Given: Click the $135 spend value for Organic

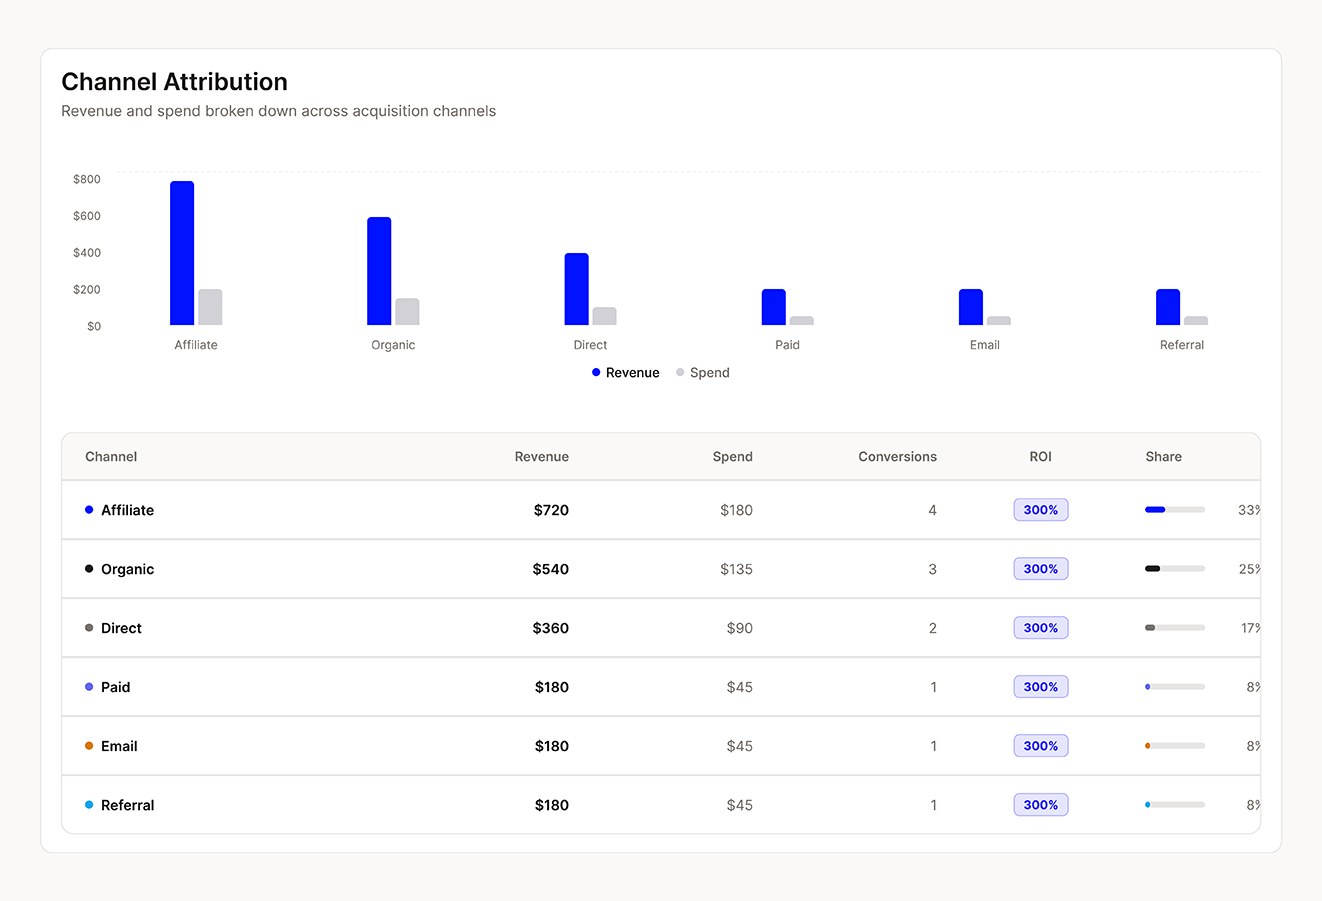Looking at the screenshot, I should 736,569.
